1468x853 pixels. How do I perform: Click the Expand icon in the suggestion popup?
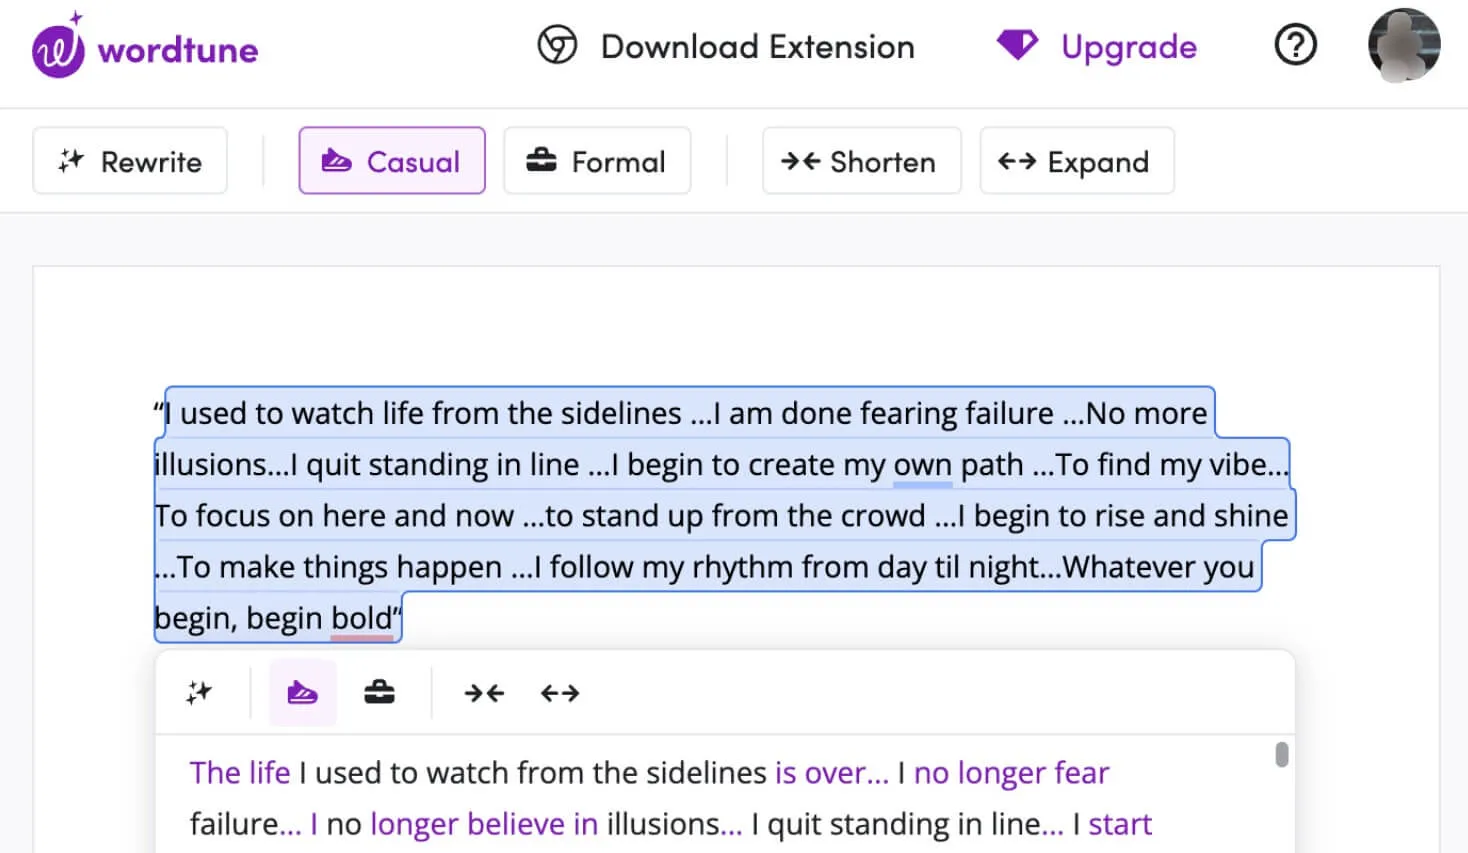tap(558, 692)
